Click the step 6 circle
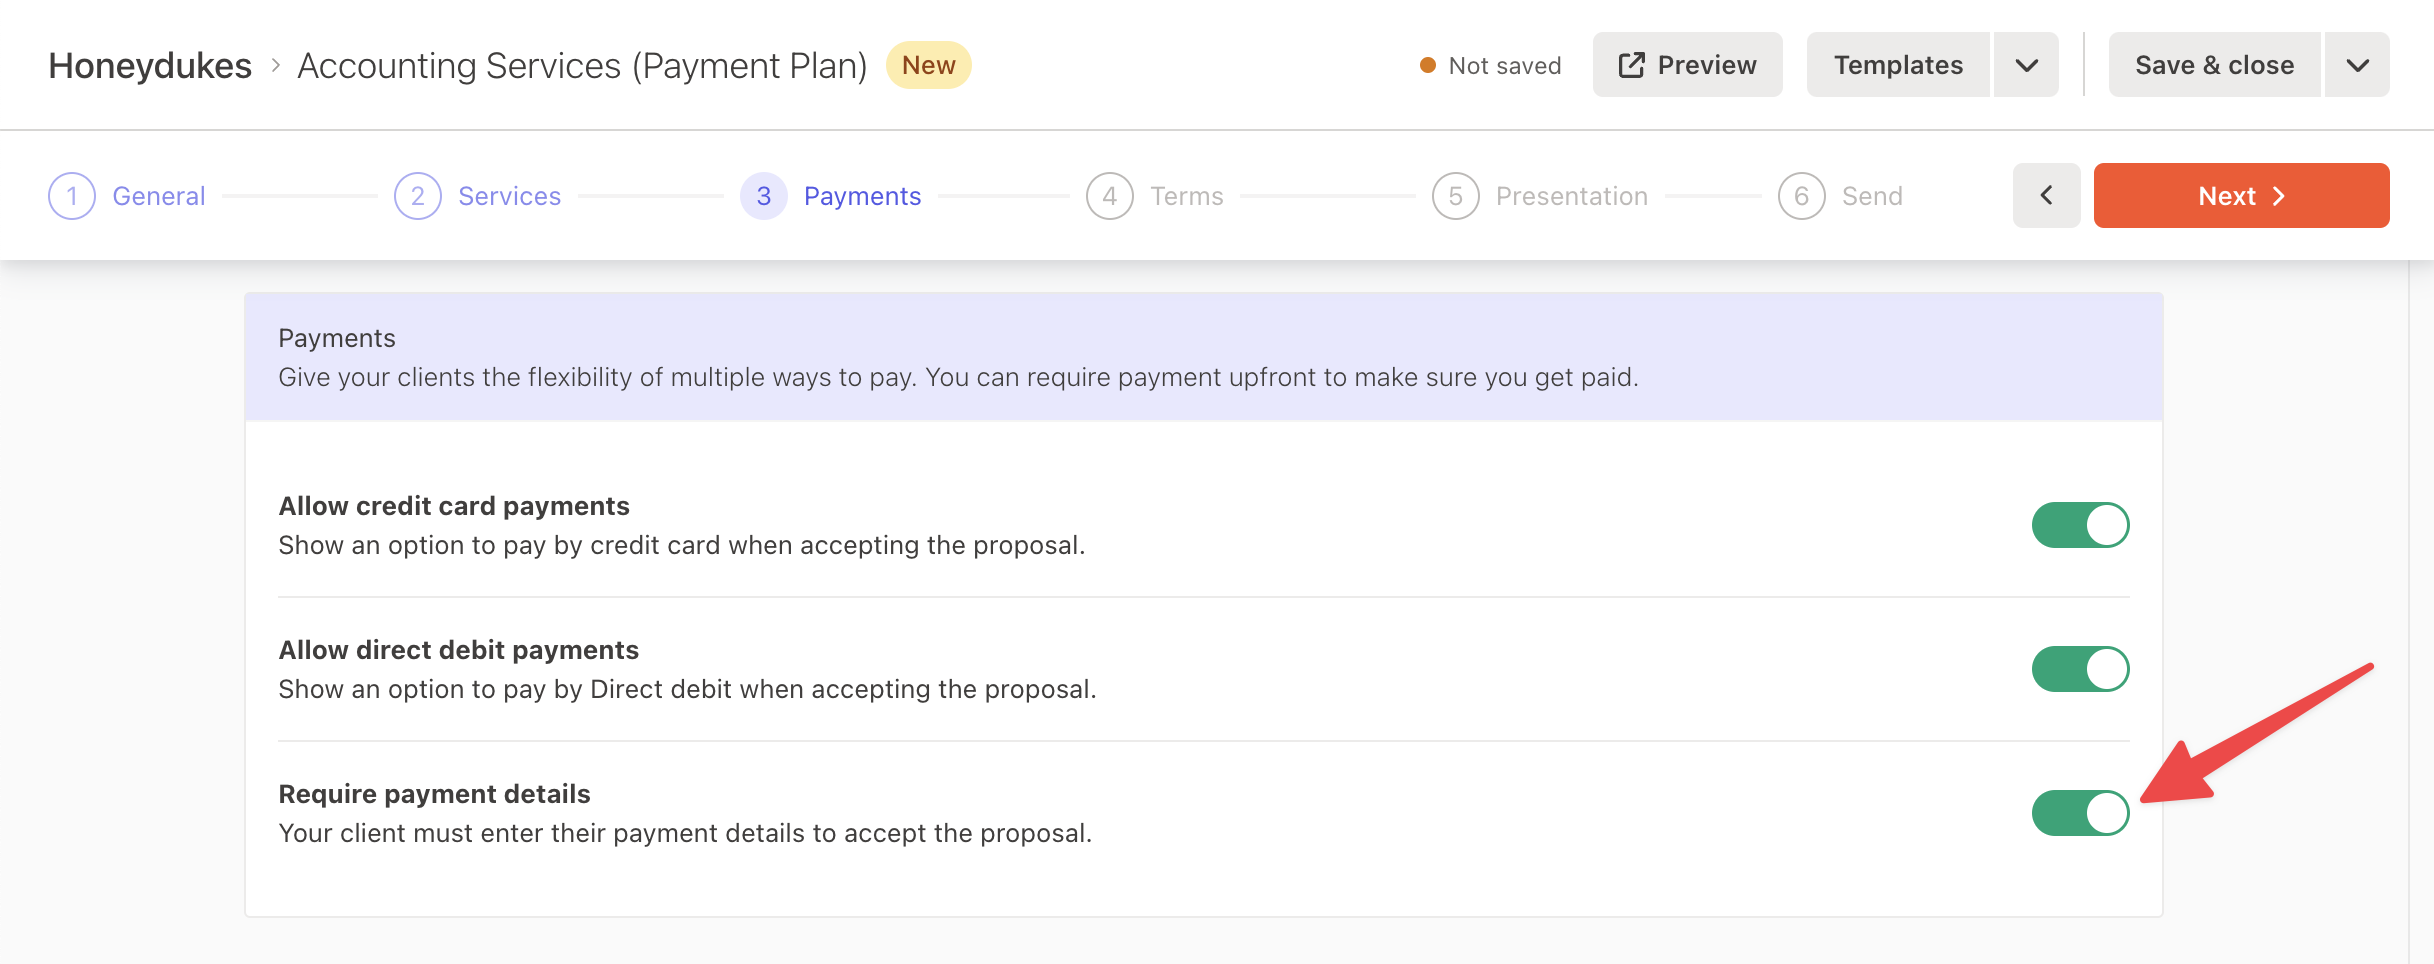 1802,196
